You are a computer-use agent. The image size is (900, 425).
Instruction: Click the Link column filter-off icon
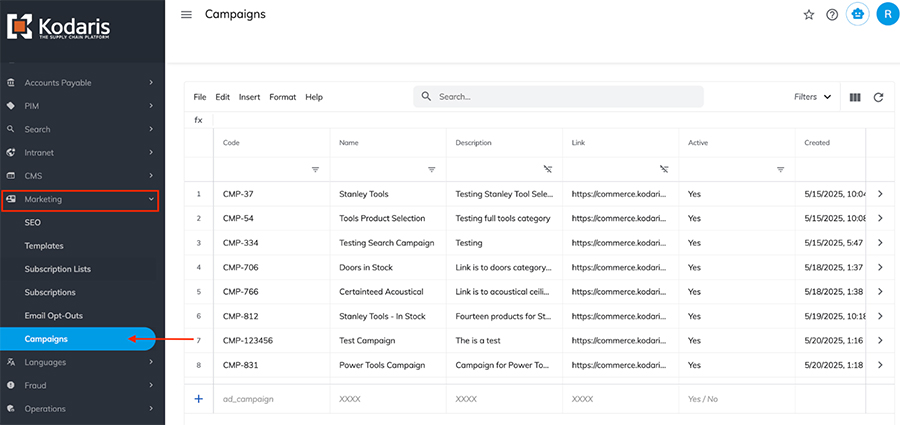(664, 169)
